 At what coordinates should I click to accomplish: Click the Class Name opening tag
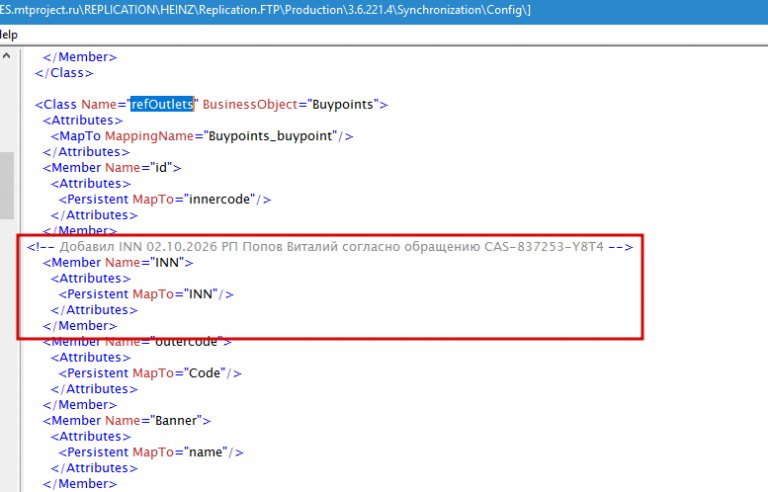click(x=211, y=104)
